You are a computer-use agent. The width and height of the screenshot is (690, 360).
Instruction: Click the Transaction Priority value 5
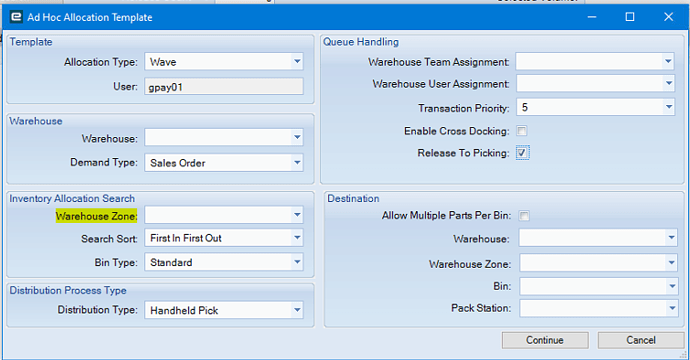point(525,107)
